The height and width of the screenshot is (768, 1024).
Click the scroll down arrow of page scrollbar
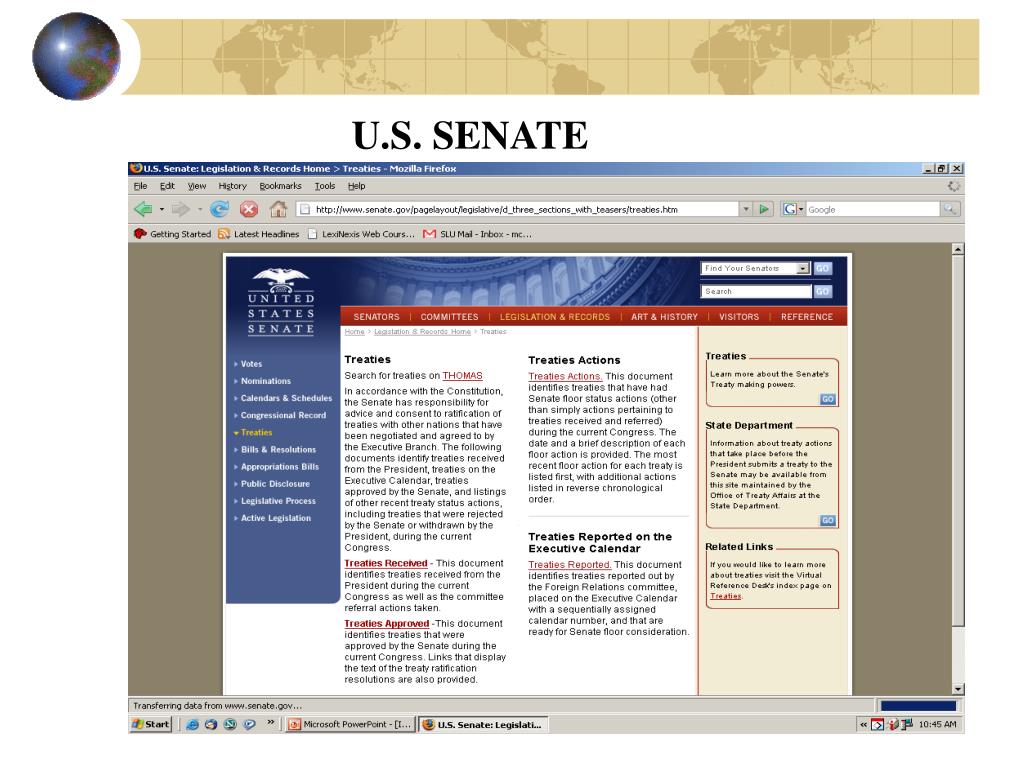[958, 689]
